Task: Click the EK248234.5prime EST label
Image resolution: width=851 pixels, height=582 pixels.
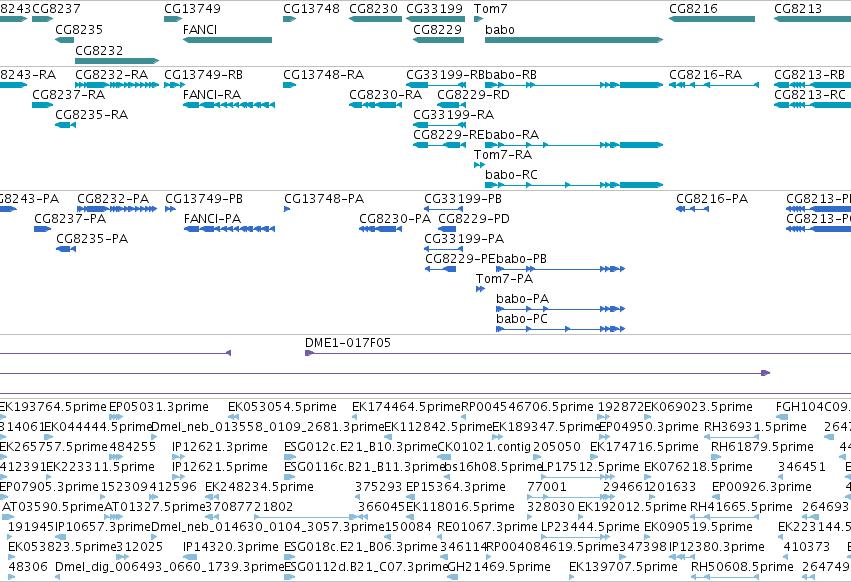Action: point(259,487)
